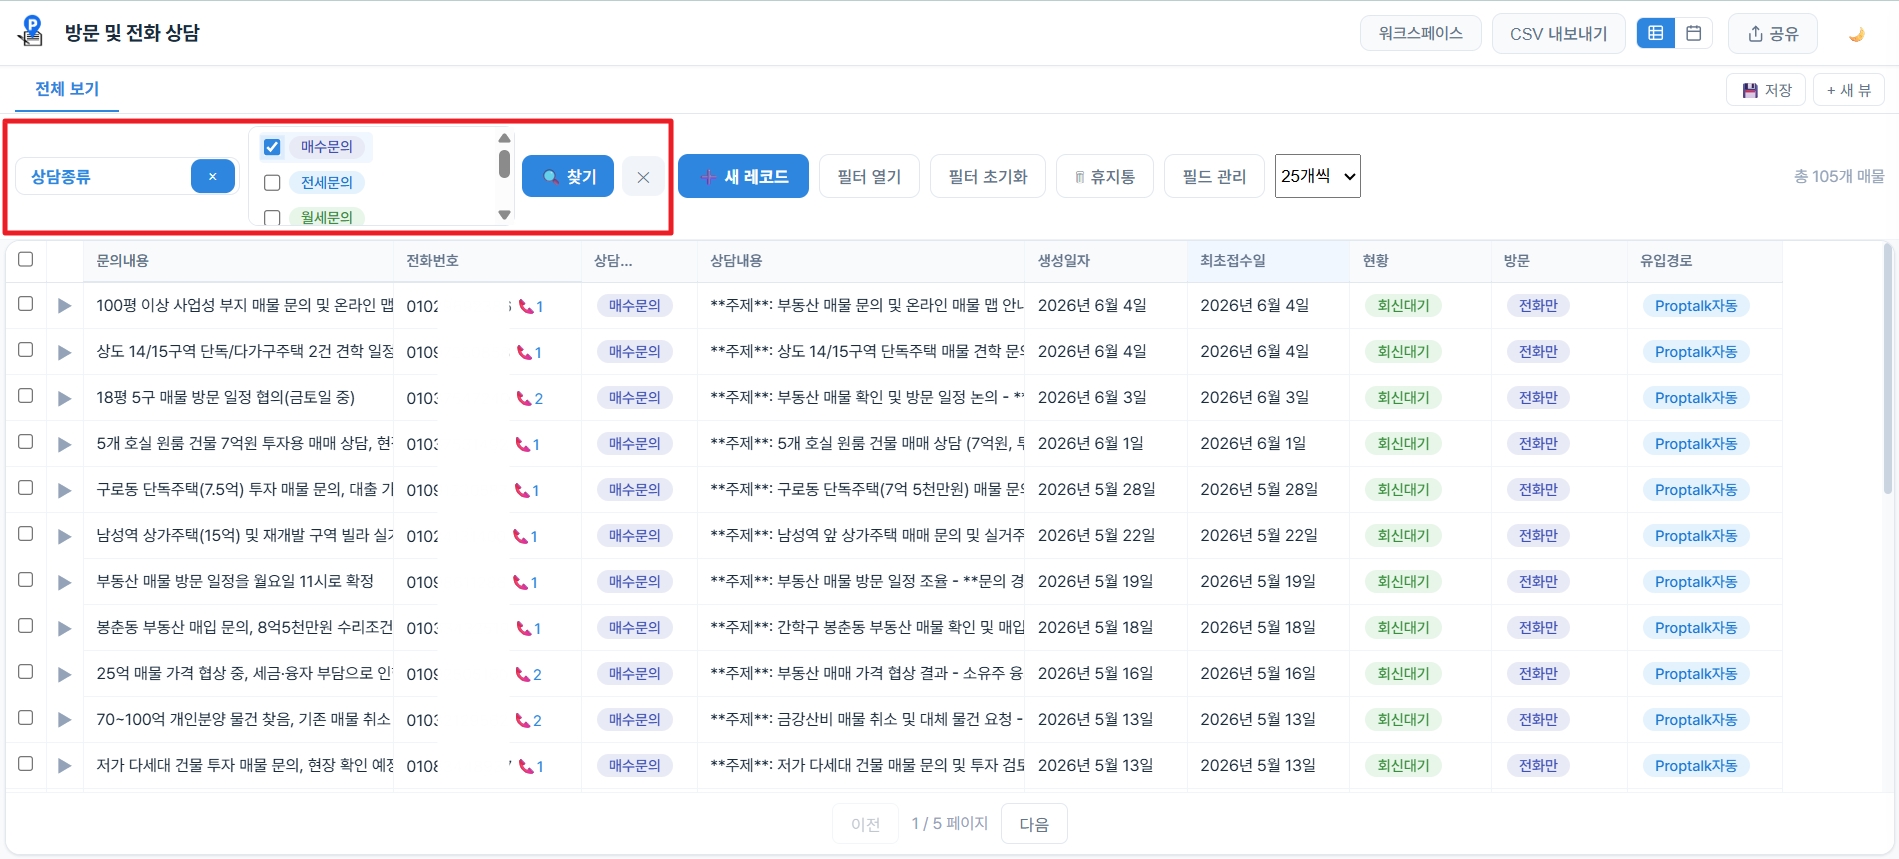Image resolution: width=1899 pixels, height=859 pixels.
Task: Select the 전체 보기 tab
Action: coord(67,89)
